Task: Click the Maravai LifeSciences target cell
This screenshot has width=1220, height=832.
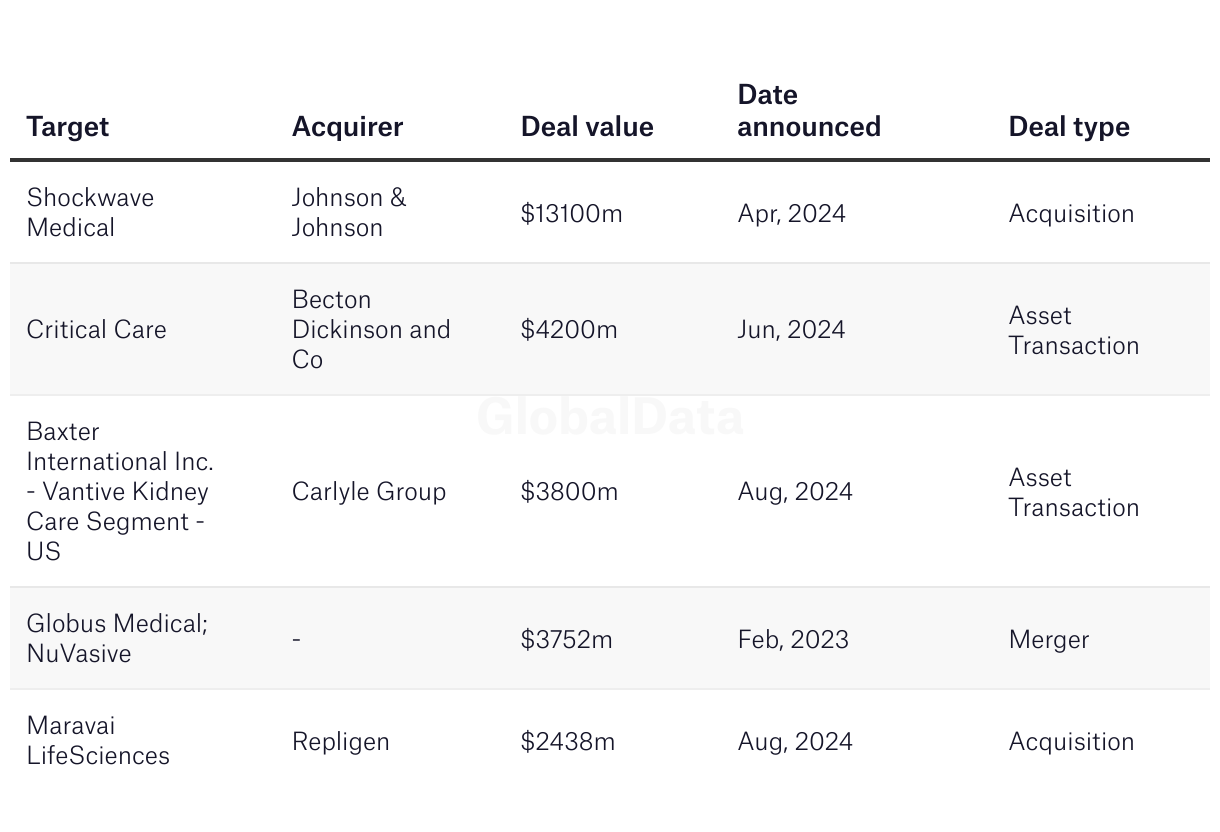Action: [98, 741]
